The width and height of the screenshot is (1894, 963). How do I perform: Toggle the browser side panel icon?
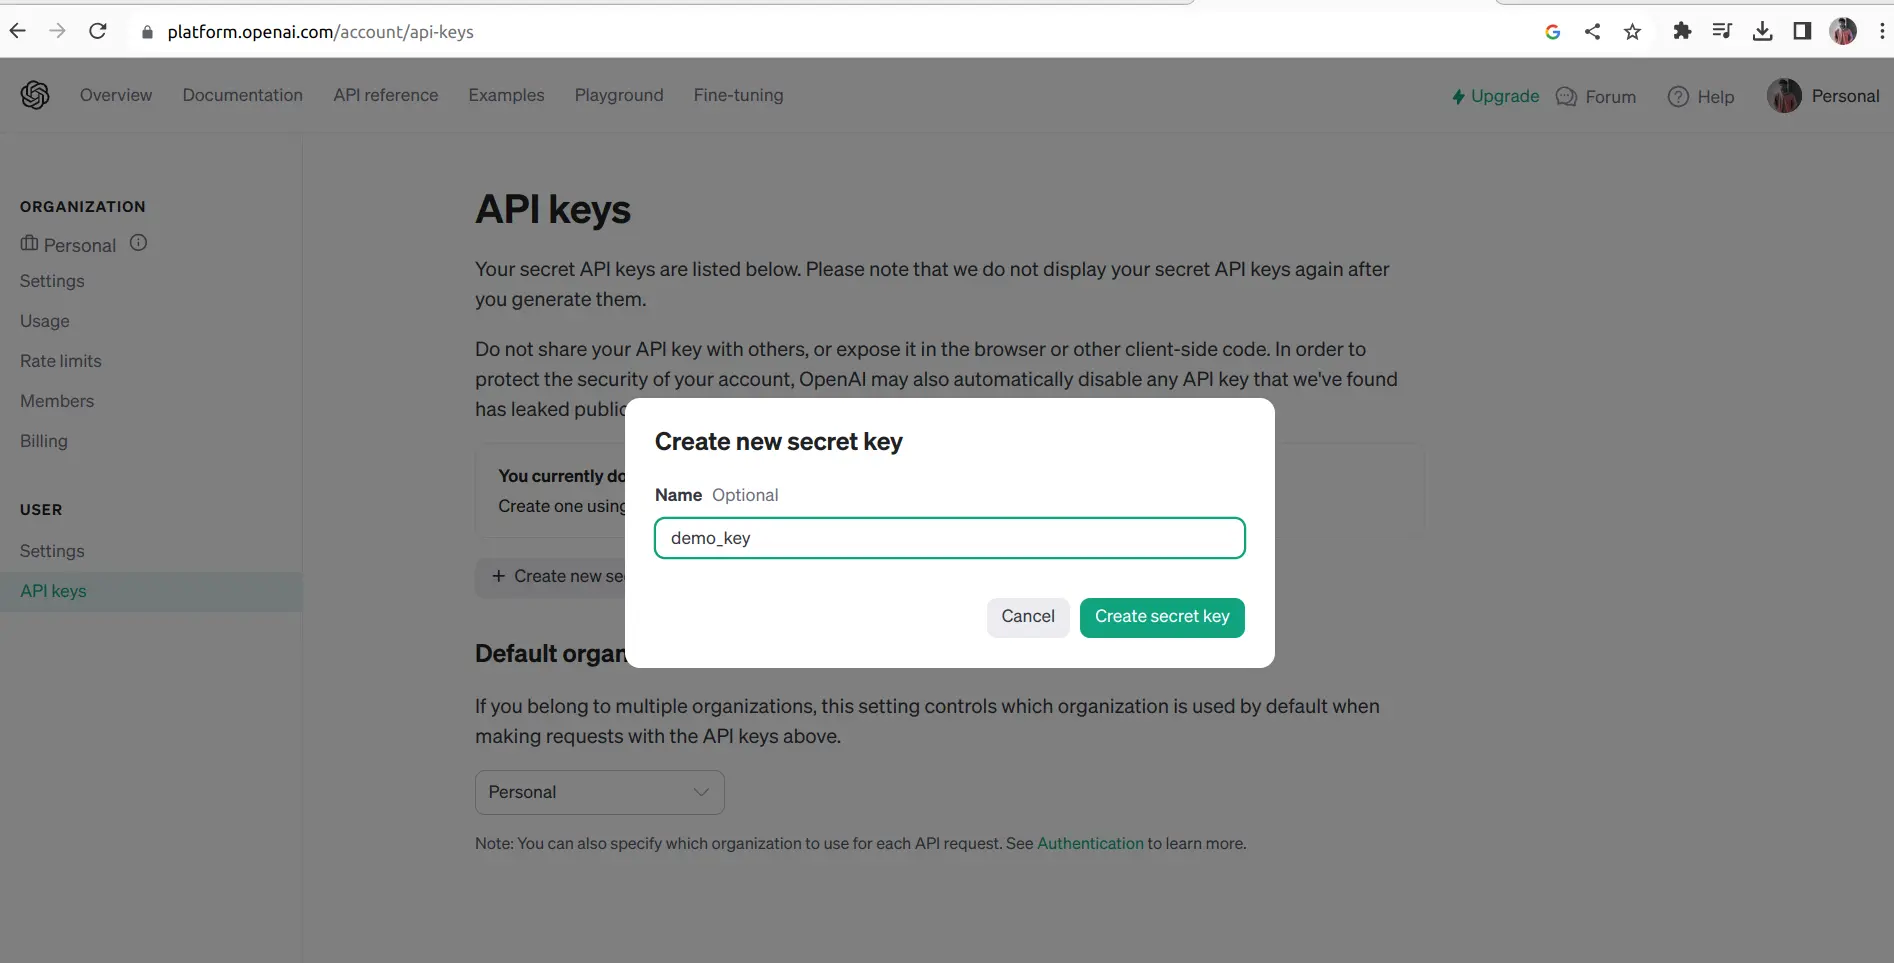point(1802,31)
